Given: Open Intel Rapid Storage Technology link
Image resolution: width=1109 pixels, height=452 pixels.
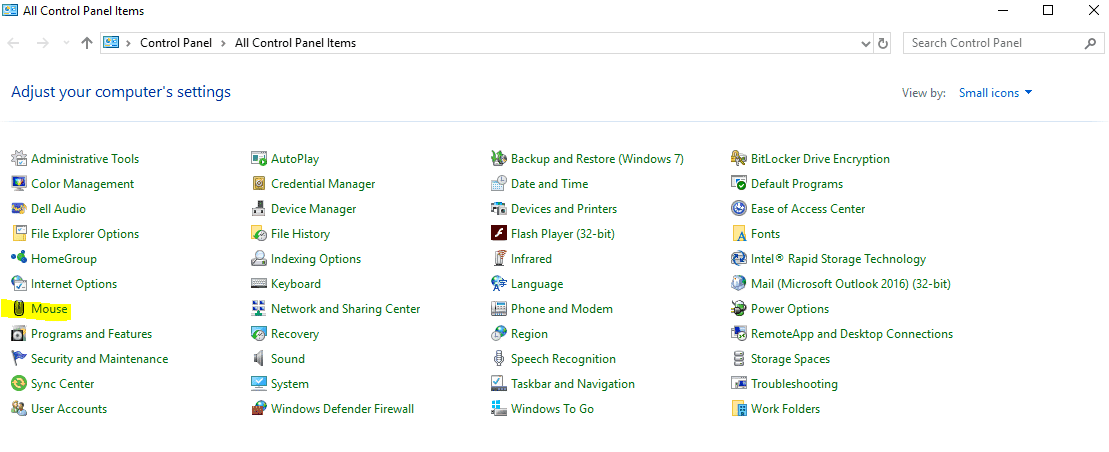Looking at the screenshot, I should (838, 258).
